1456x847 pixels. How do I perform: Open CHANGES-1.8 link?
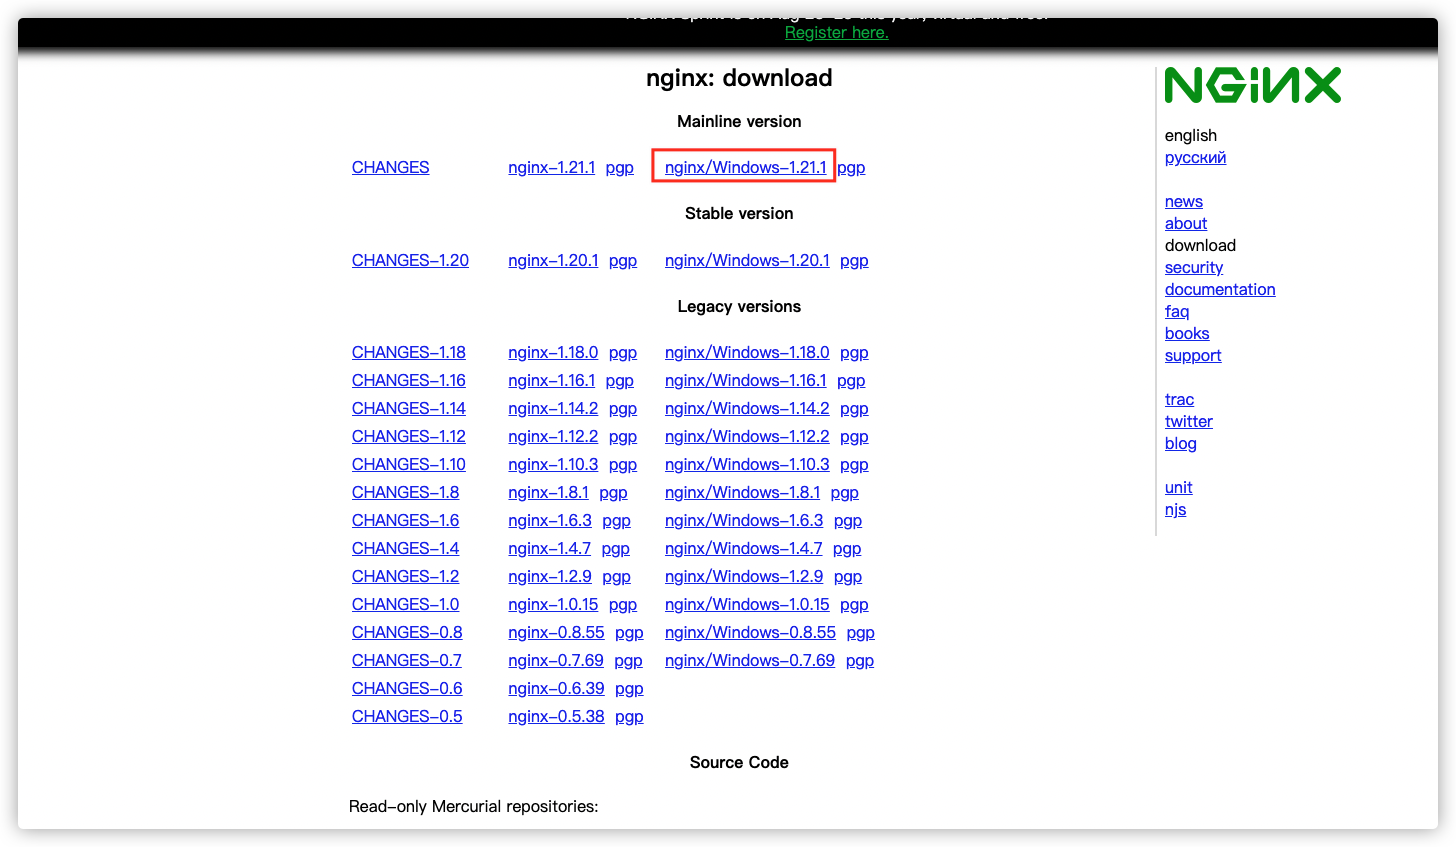coord(405,493)
